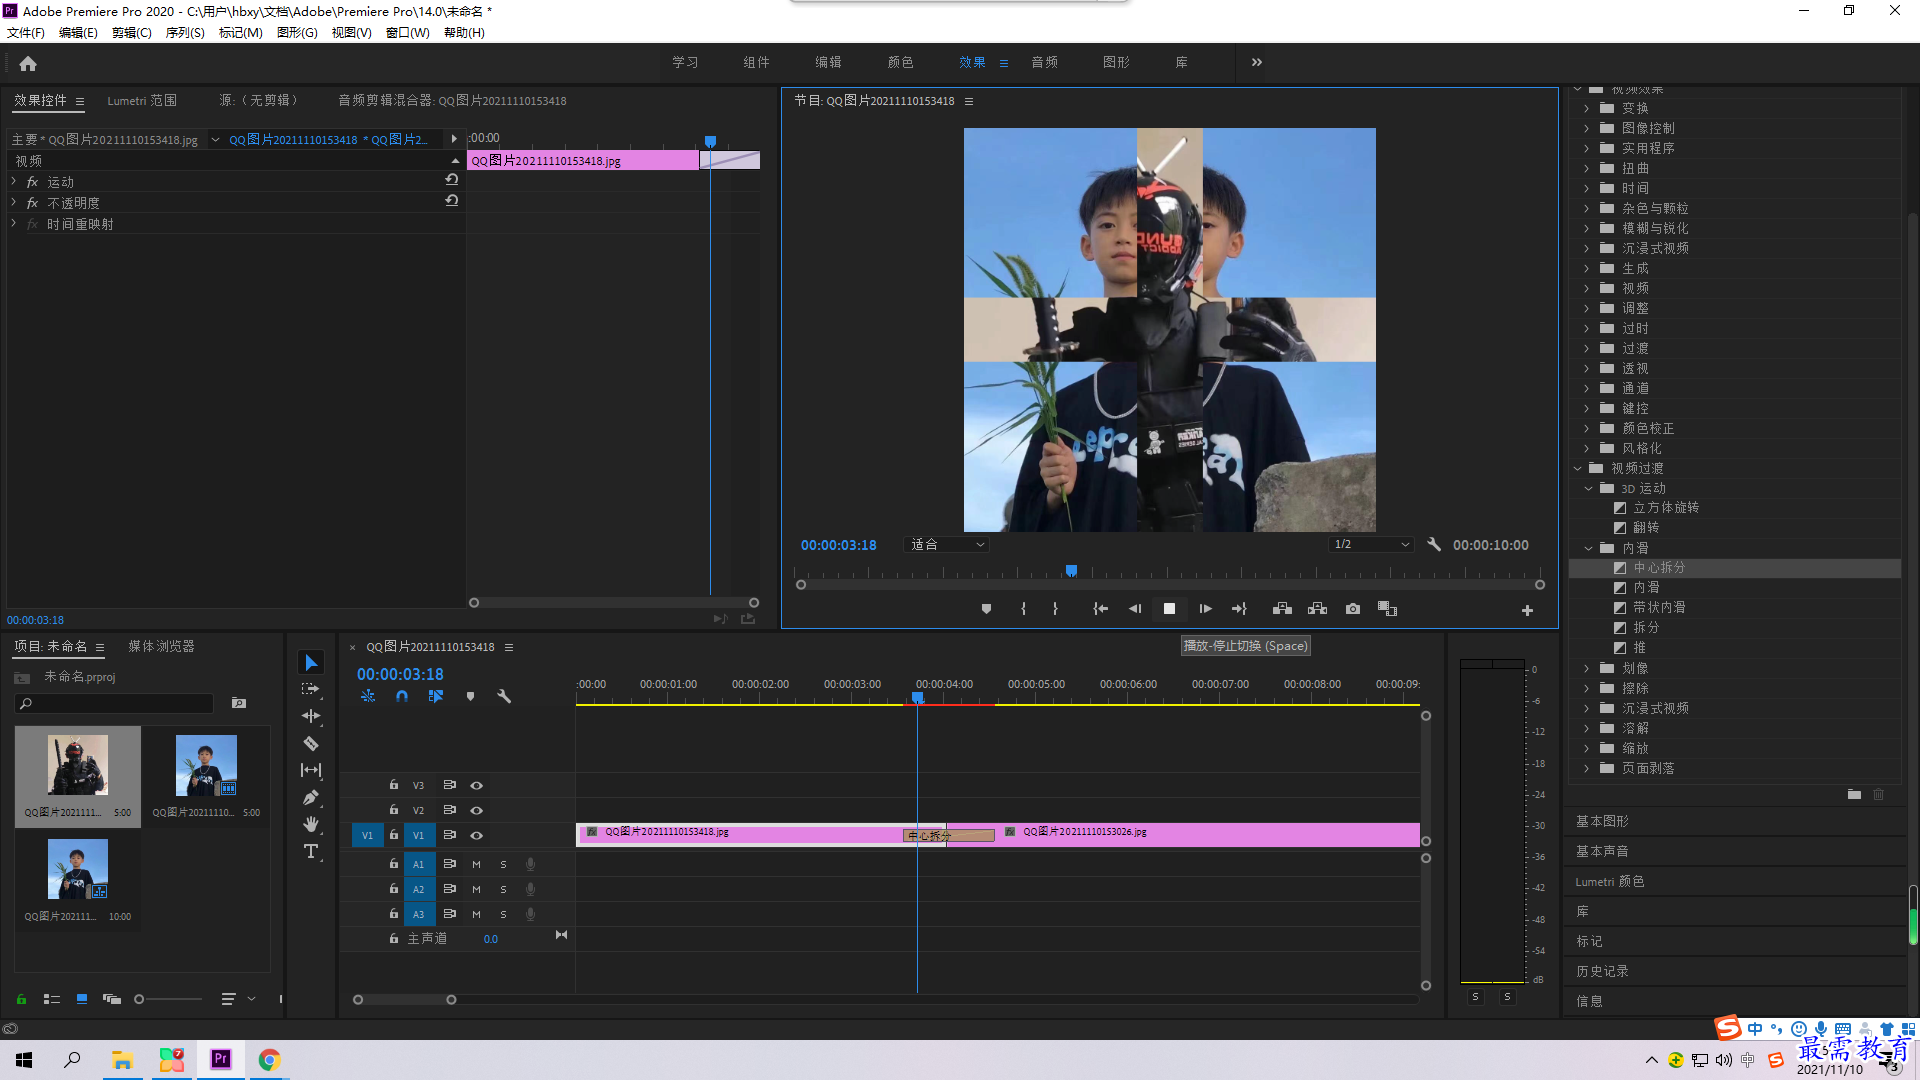The height and width of the screenshot is (1080, 1920).
Task: Open button editor plus icon
Action: click(x=1527, y=610)
